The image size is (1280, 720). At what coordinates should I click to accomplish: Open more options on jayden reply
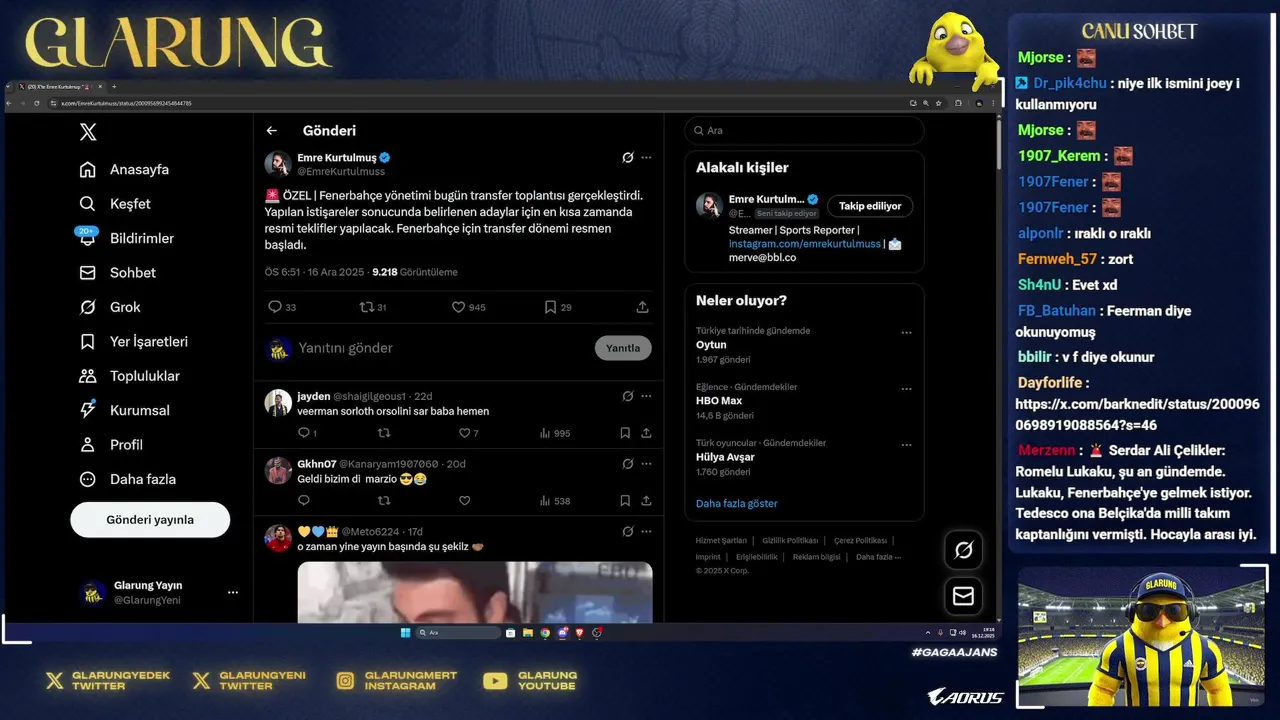click(646, 396)
